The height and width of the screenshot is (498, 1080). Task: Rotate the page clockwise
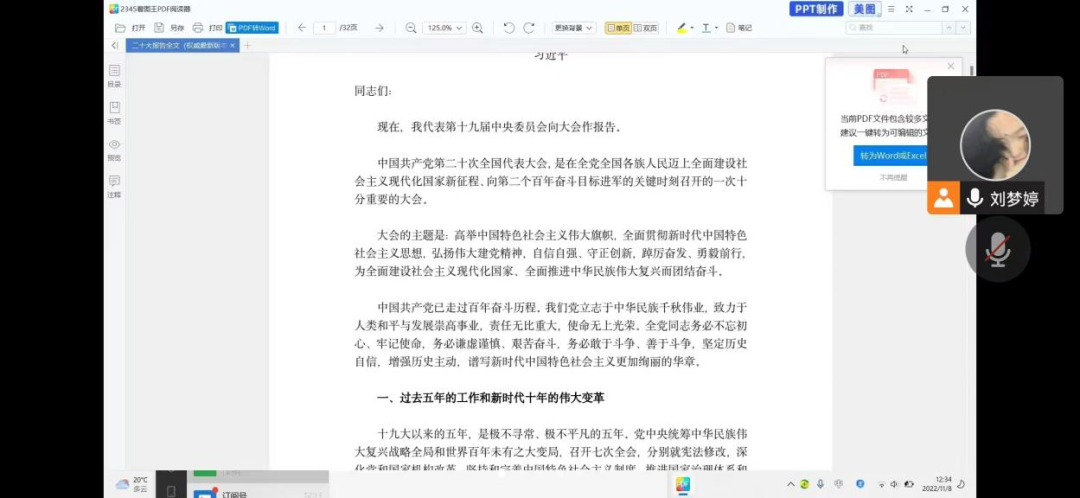point(529,28)
